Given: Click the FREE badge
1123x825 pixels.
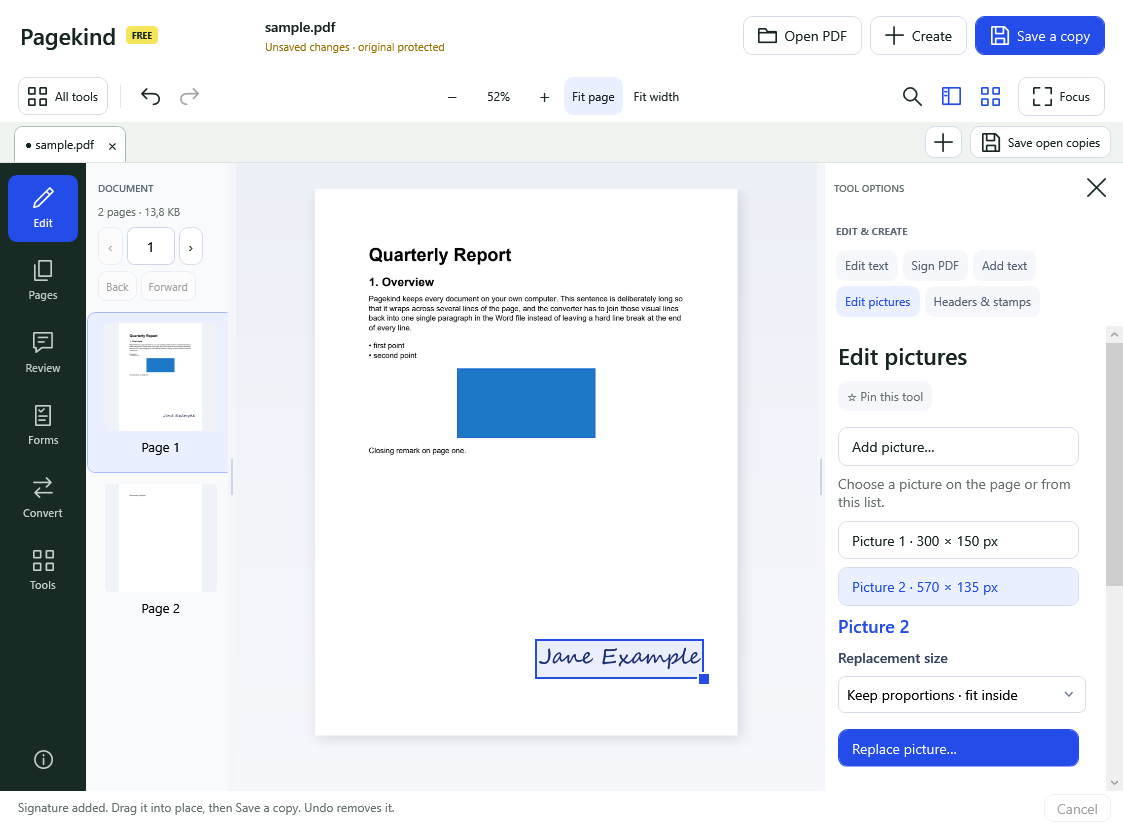Looking at the screenshot, I should pyautogui.click(x=142, y=35).
